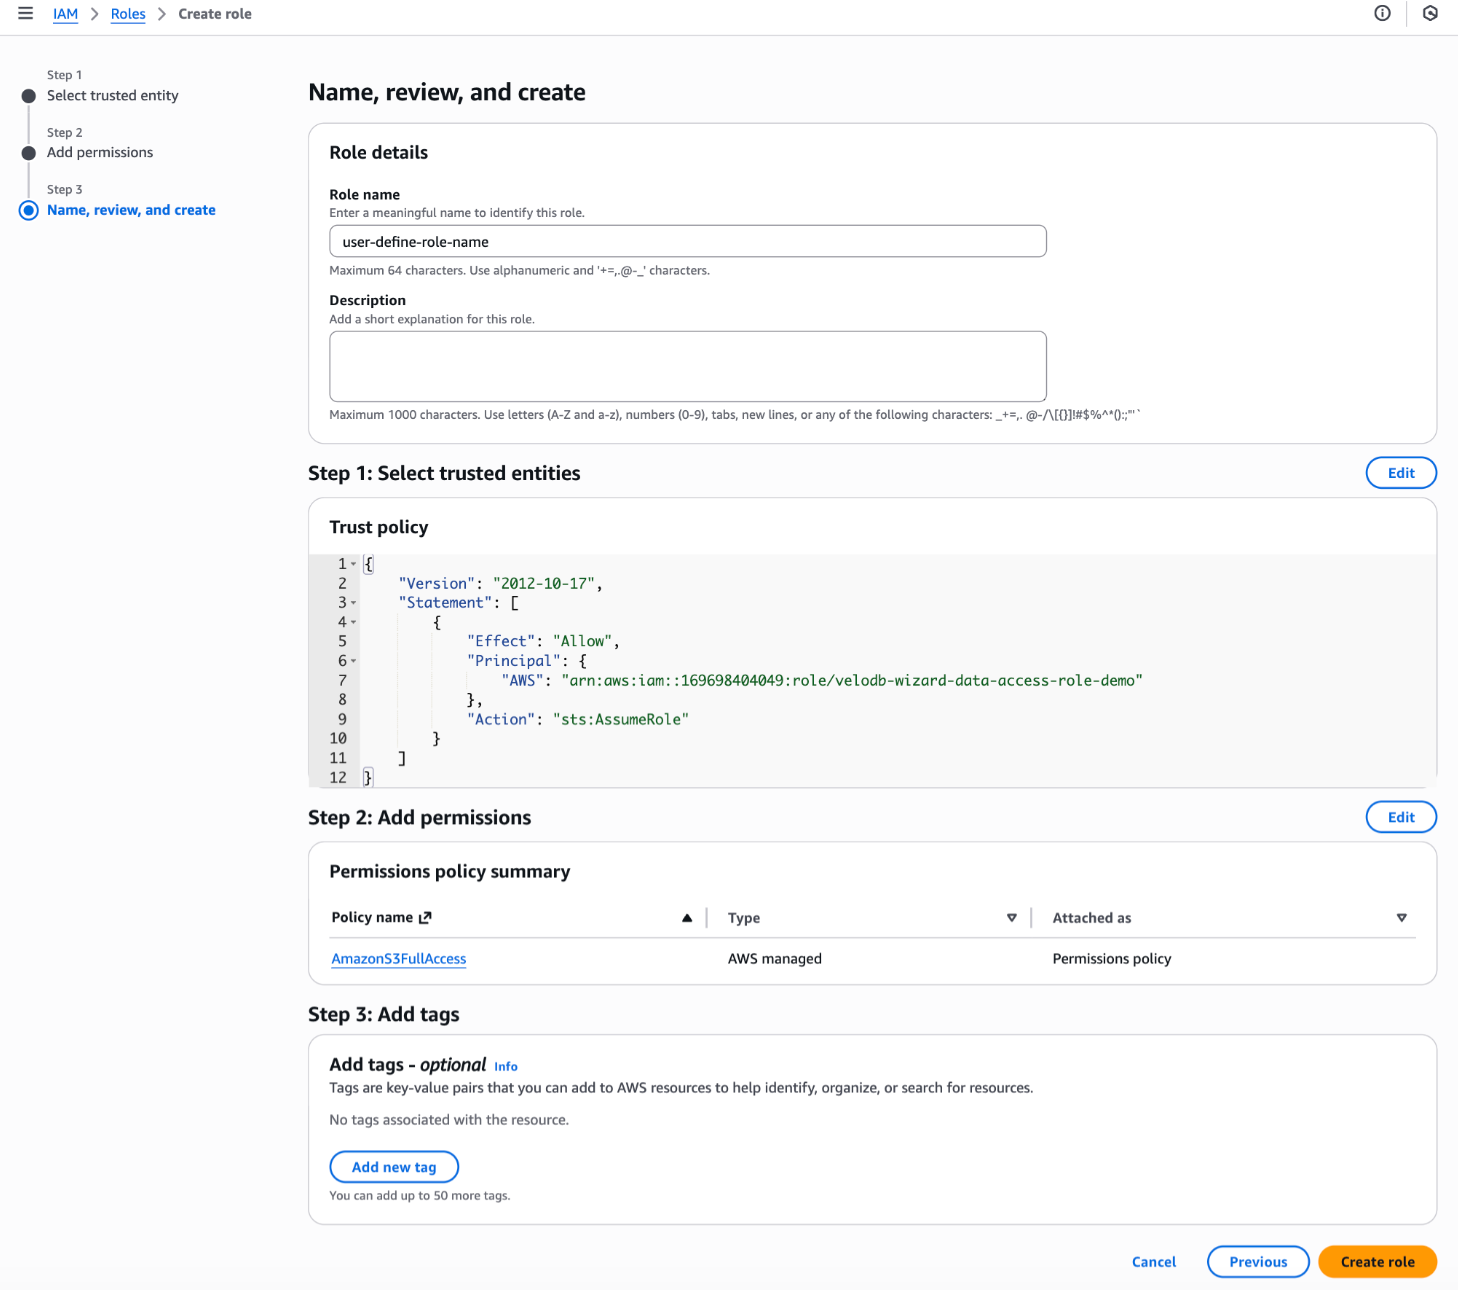Go to Step 2 Add permissions
Image resolution: width=1458 pixels, height=1290 pixels.
point(100,153)
